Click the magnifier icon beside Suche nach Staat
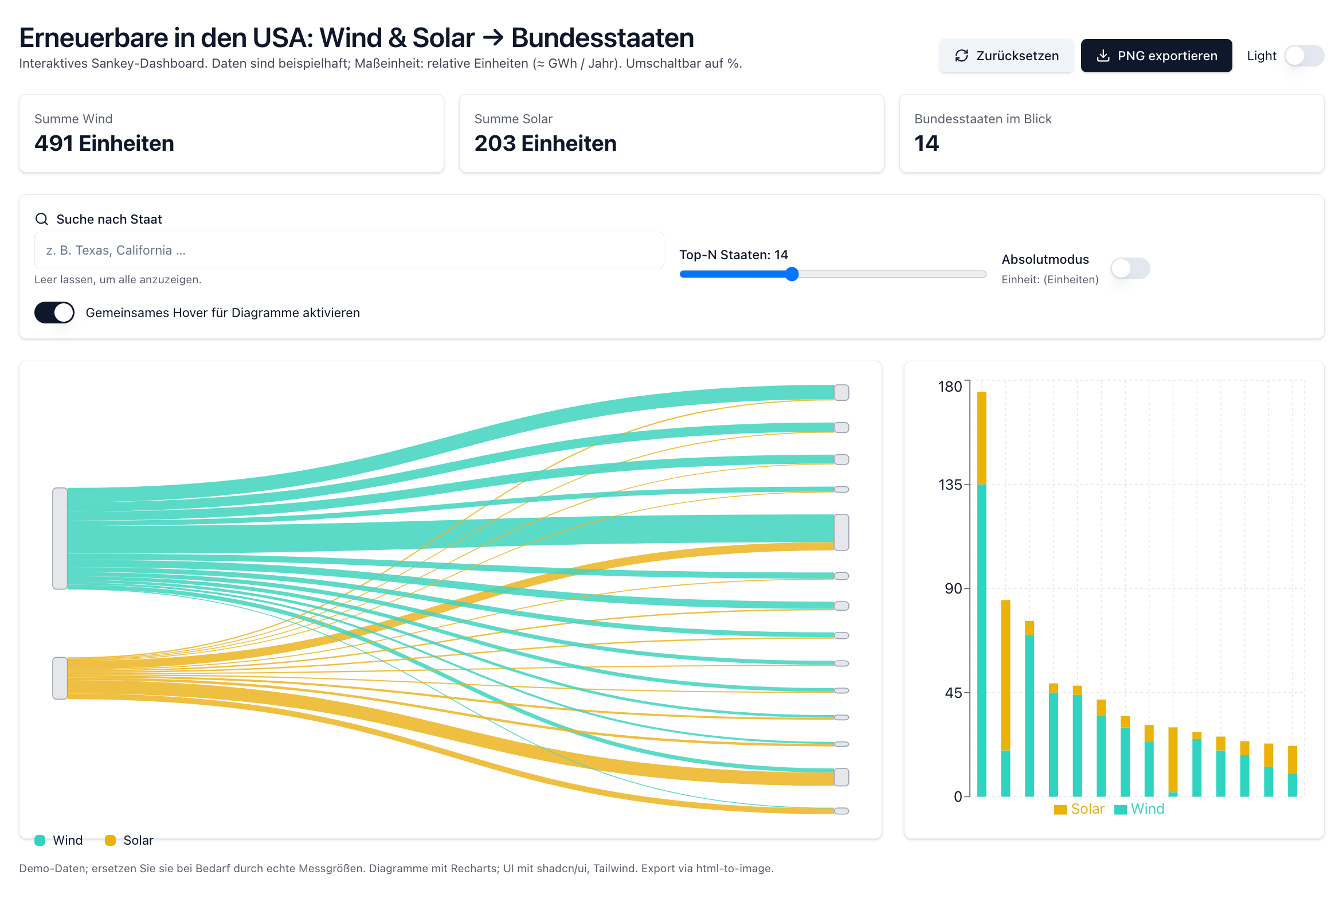 tap(42, 219)
